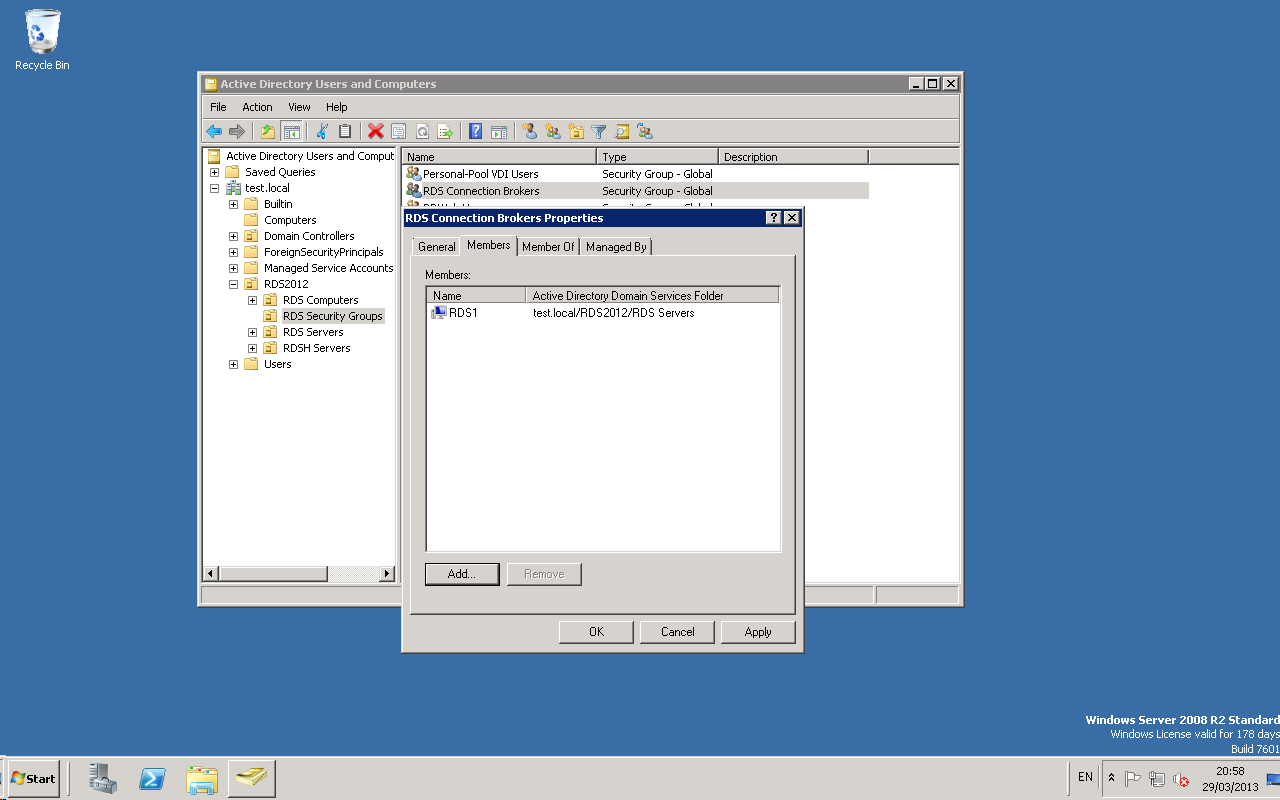Click OK in properties dialog
Image resolution: width=1280 pixels, height=800 pixels.
pyautogui.click(x=596, y=632)
